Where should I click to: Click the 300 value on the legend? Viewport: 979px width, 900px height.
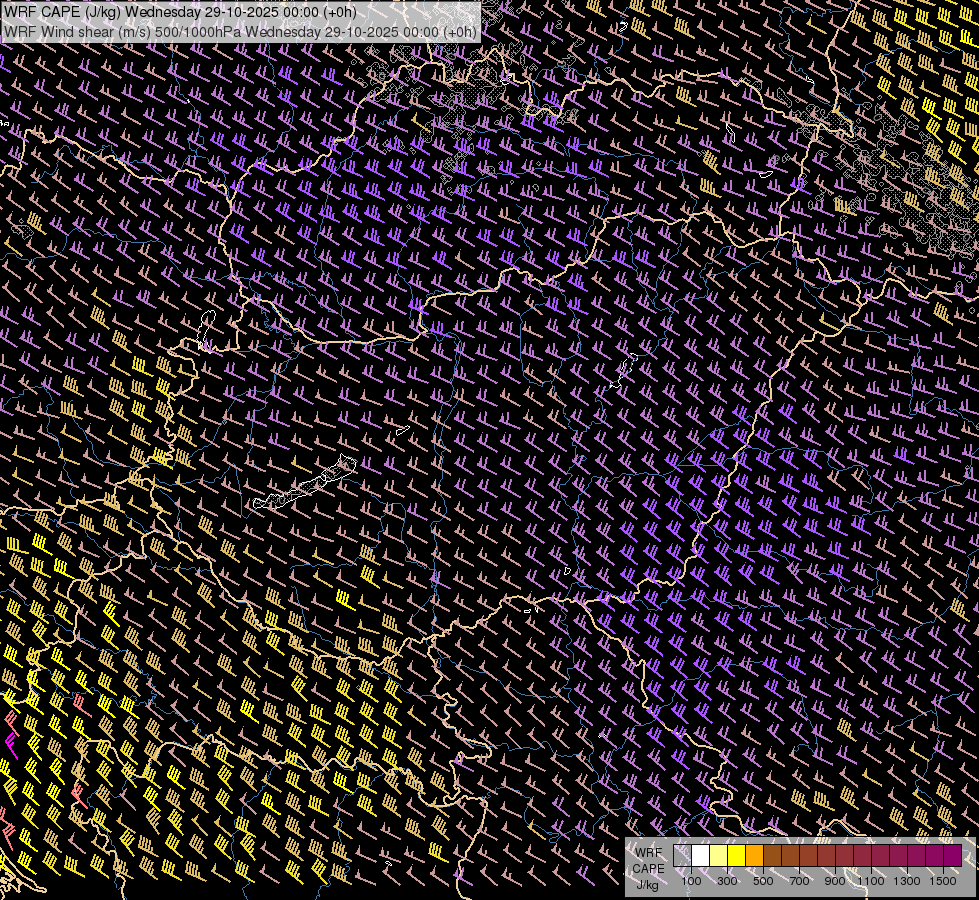pos(727,881)
